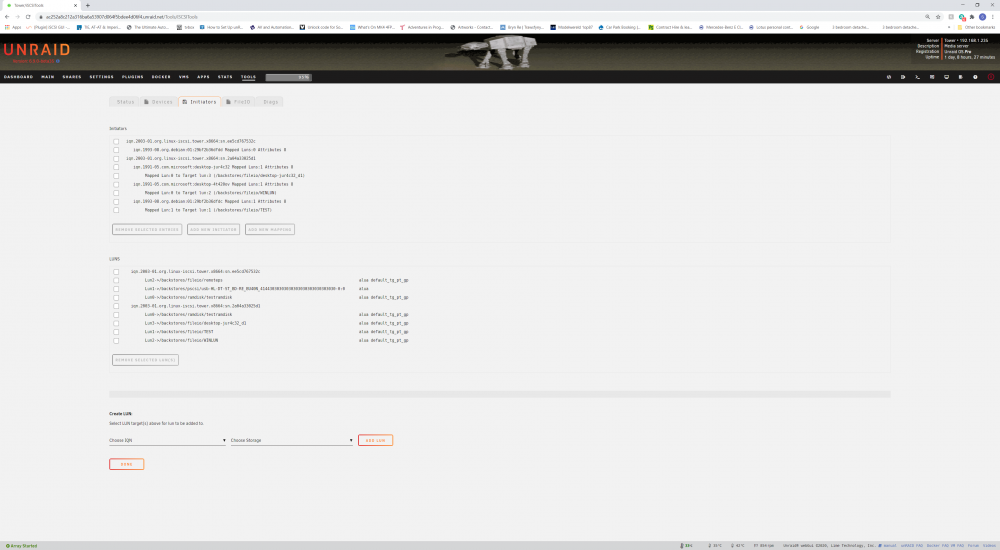
Task: Click the Unraid logo
Action: [37, 50]
